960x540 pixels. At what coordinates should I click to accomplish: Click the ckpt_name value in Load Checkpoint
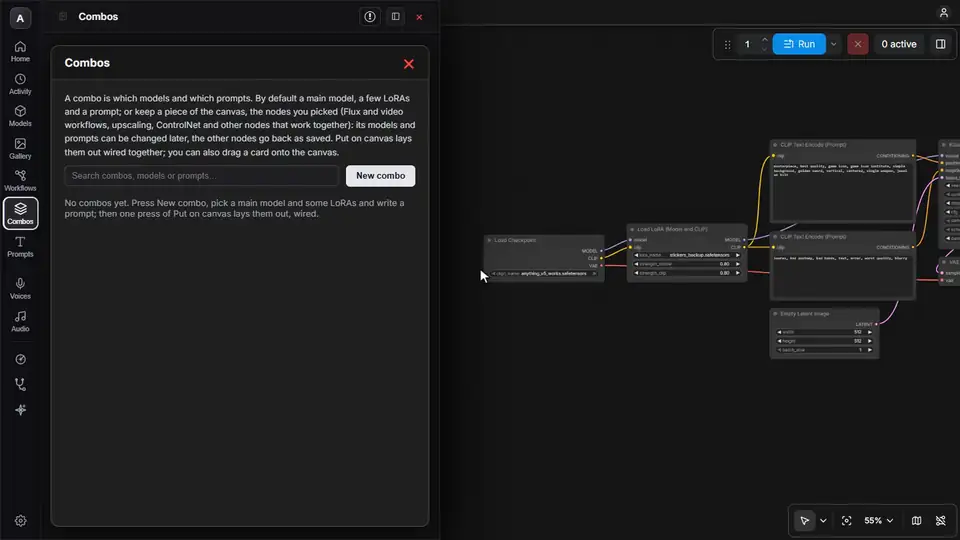coord(544,274)
